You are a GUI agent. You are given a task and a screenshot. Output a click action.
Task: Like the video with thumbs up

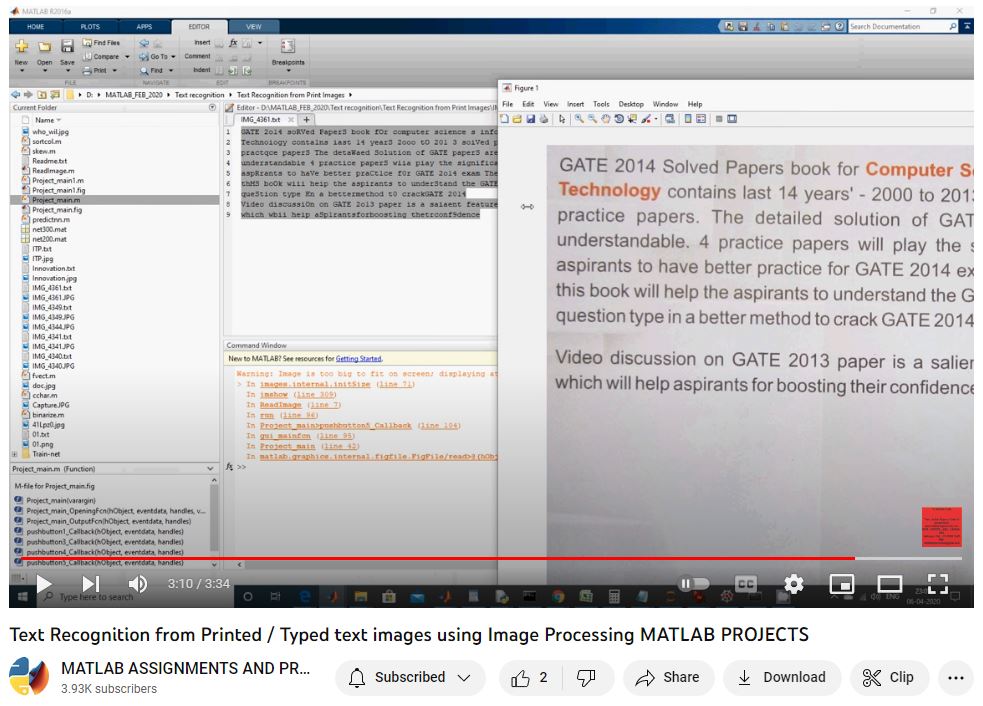(x=529, y=677)
